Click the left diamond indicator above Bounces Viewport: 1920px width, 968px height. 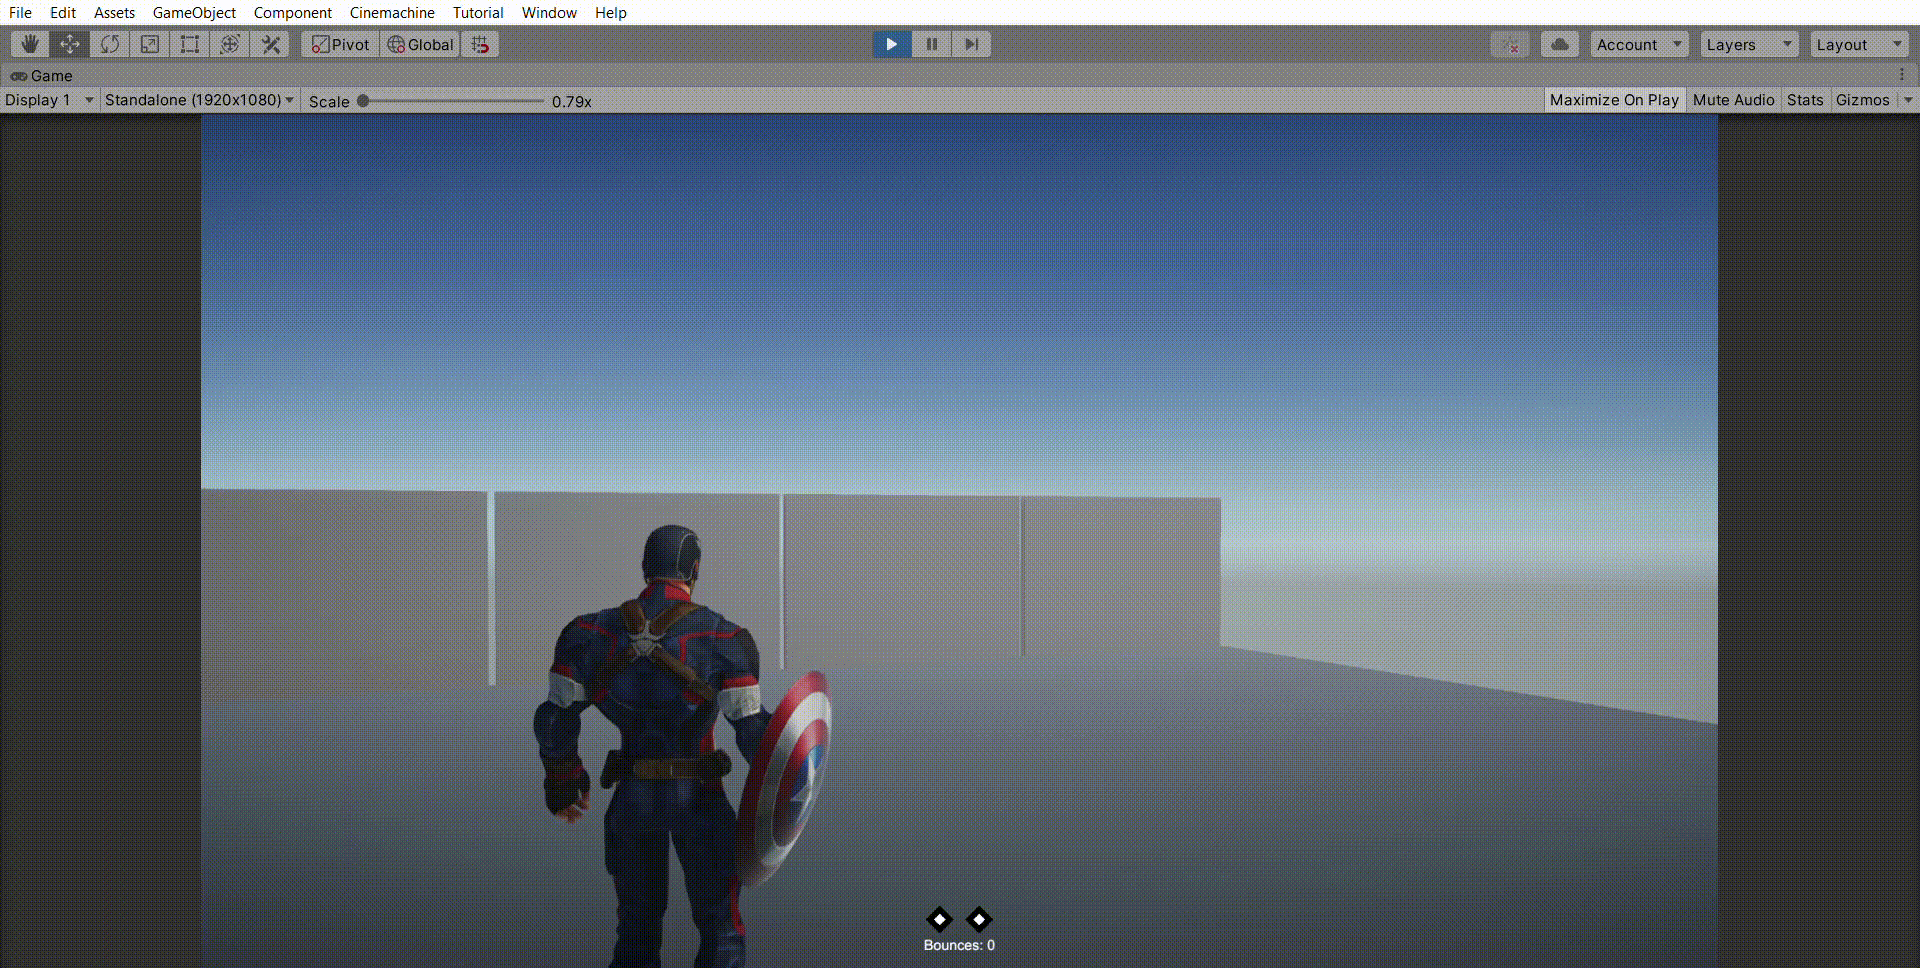pyautogui.click(x=939, y=919)
